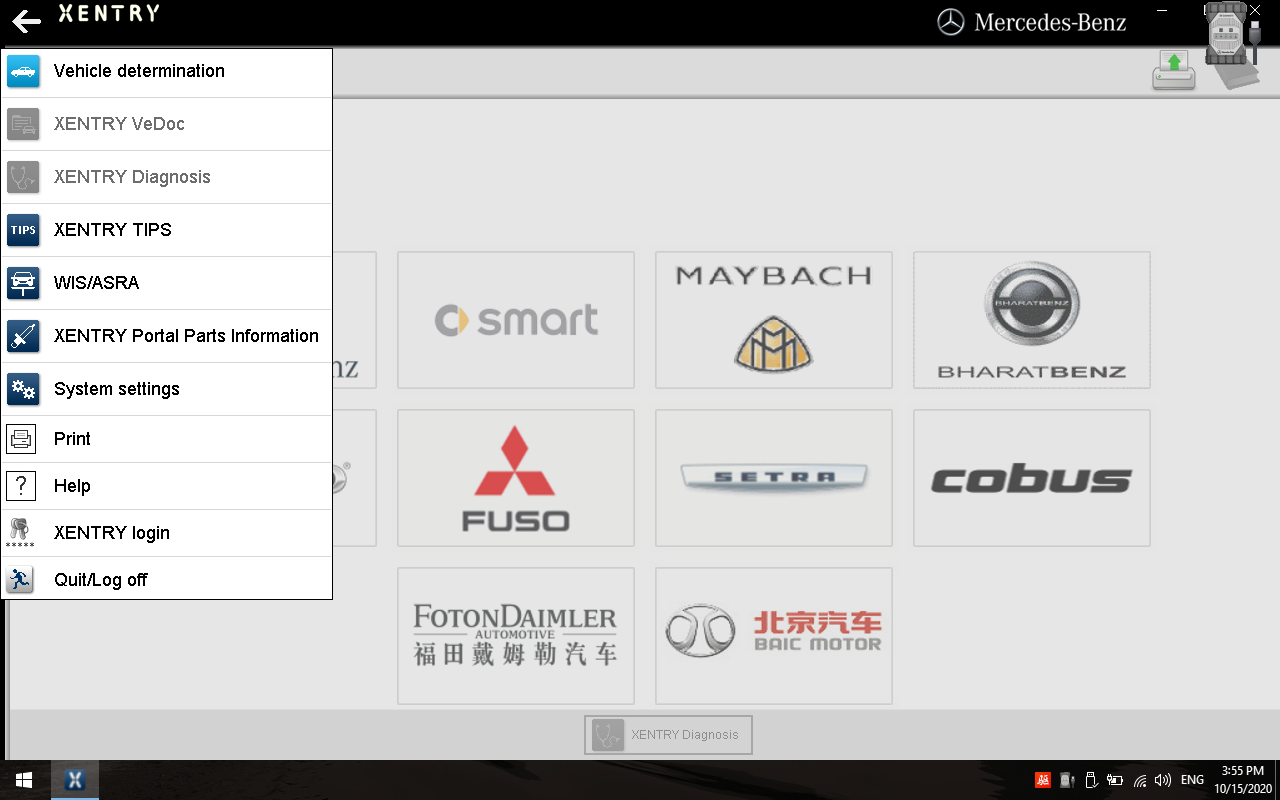Select the Maybach brand tile
The width and height of the screenshot is (1280, 800).
(774, 320)
